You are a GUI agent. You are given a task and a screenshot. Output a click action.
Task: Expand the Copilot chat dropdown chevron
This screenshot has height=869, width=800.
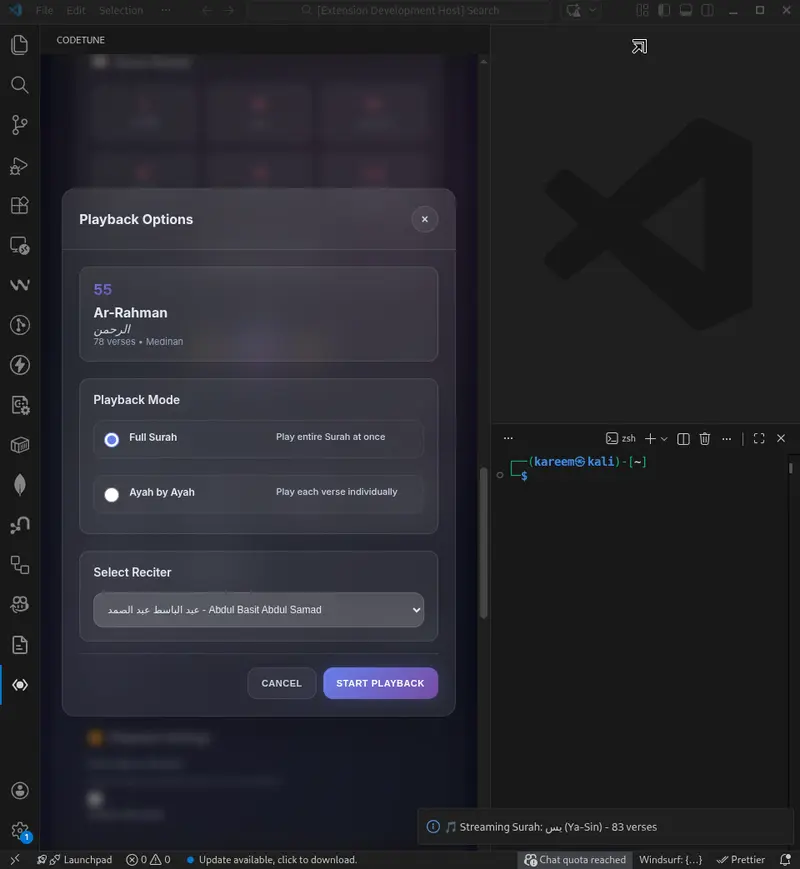pyautogui.click(x=593, y=10)
